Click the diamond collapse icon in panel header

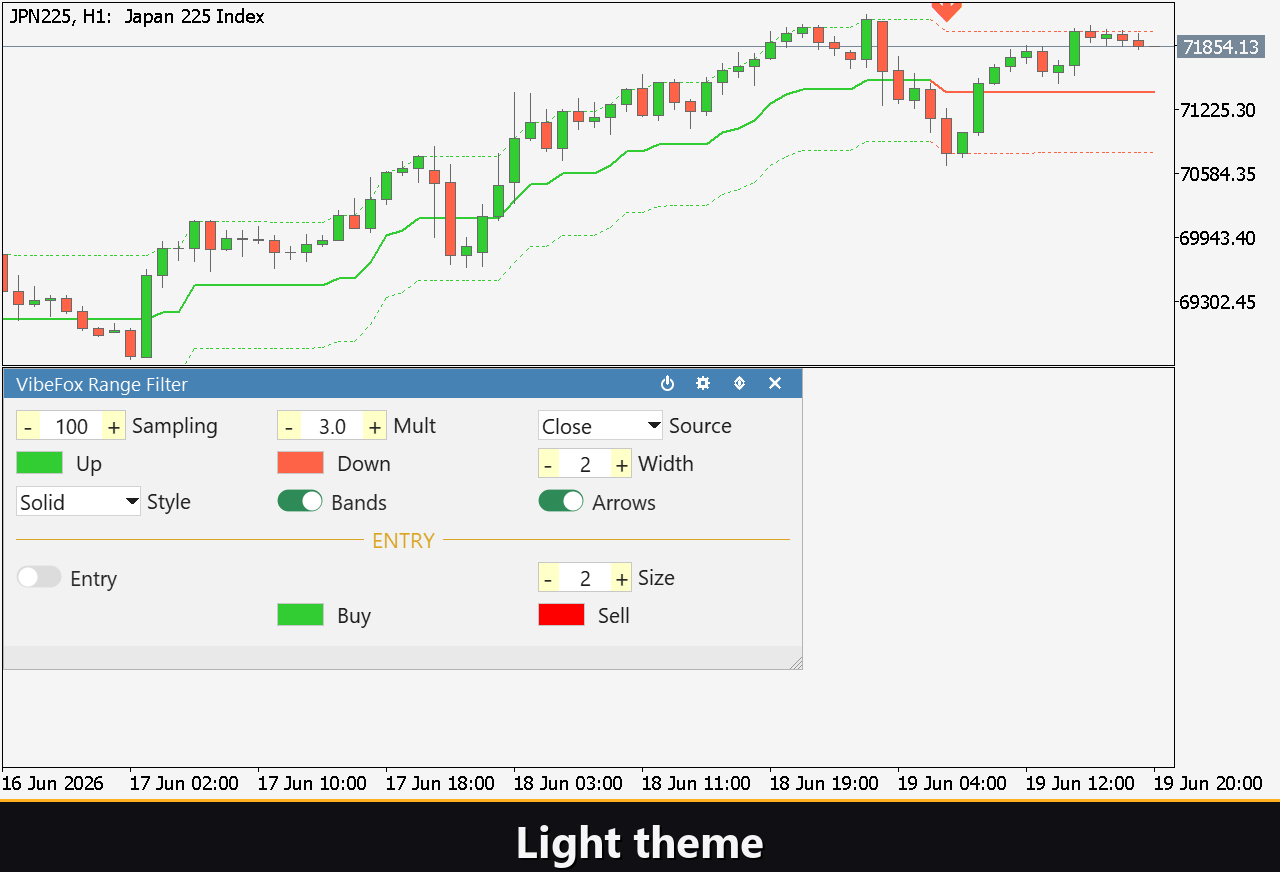click(739, 384)
